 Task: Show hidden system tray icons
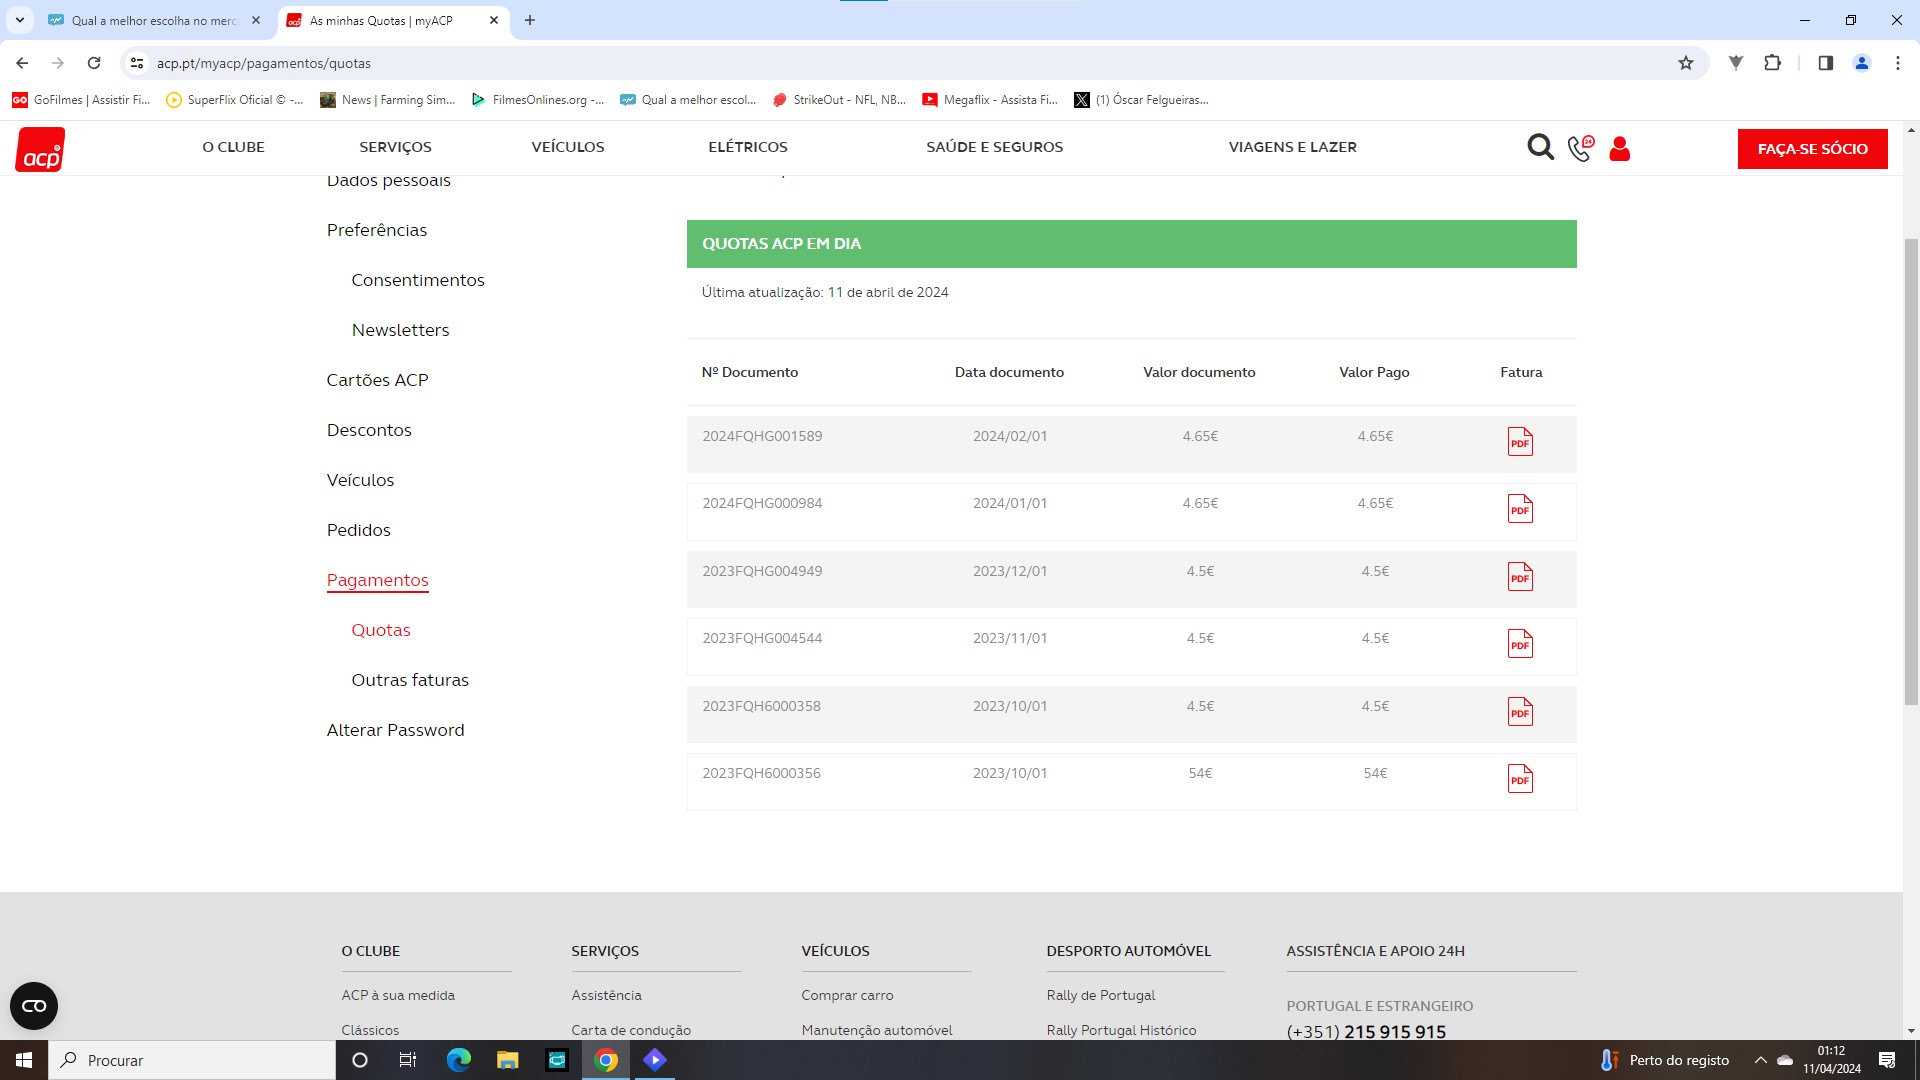click(x=1760, y=1060)
